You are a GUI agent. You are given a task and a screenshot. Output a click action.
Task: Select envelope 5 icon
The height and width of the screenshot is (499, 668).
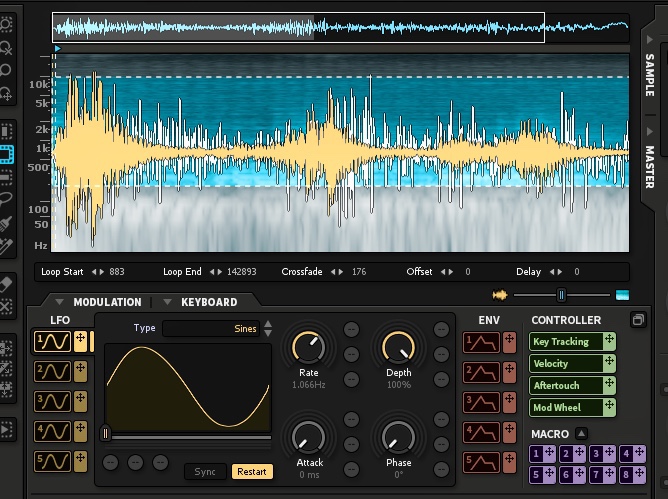tap(481, 462)
